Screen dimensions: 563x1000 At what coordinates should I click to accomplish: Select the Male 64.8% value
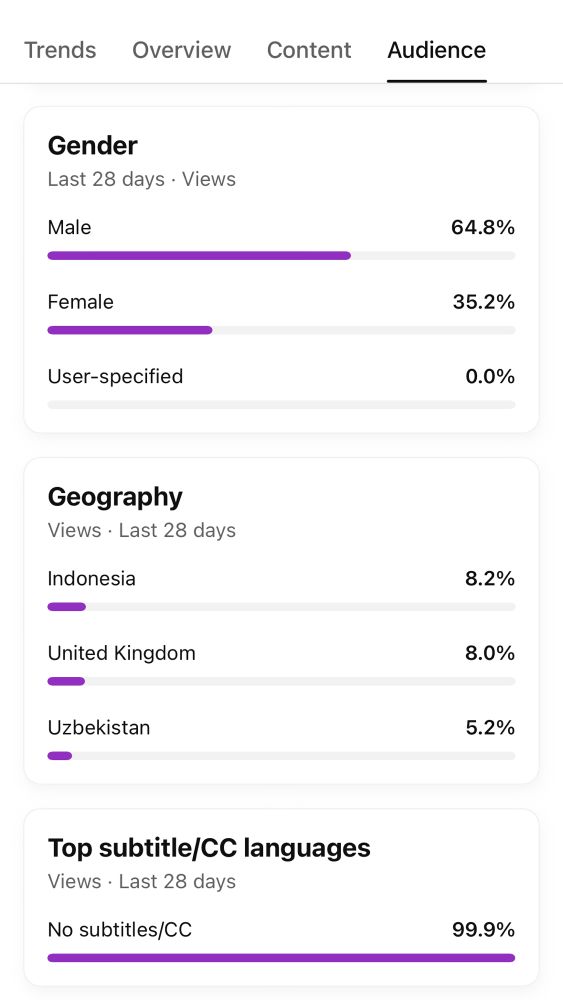pyautogui.click(x=483, y=227)
